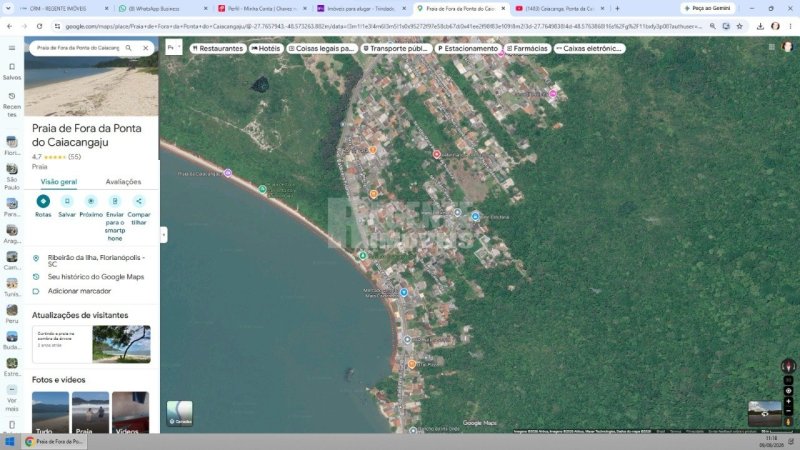This screenshot has width=800, height=450.
Task: Open the Praia photos thumbnail
Action: click(90, 412)
